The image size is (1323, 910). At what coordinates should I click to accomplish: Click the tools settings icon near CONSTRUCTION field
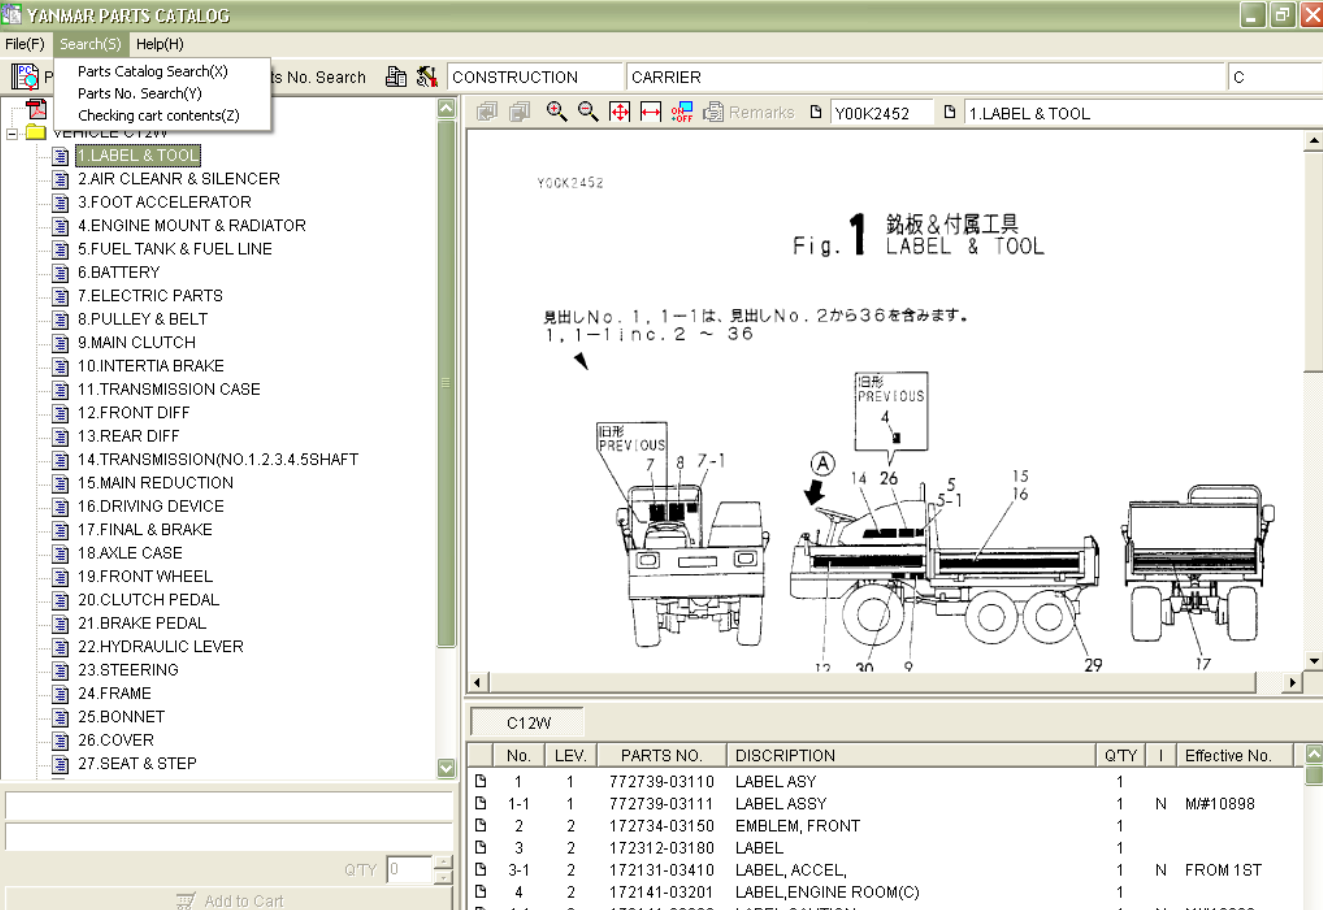[427, 76]
